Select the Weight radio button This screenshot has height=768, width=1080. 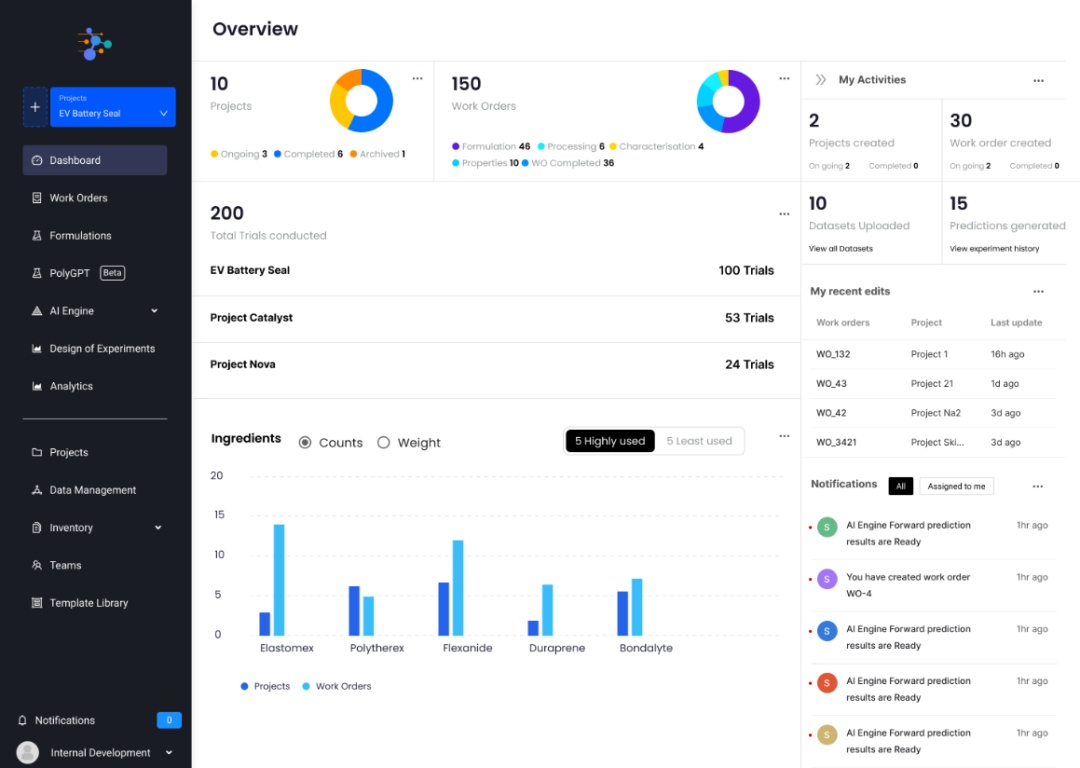383,442
